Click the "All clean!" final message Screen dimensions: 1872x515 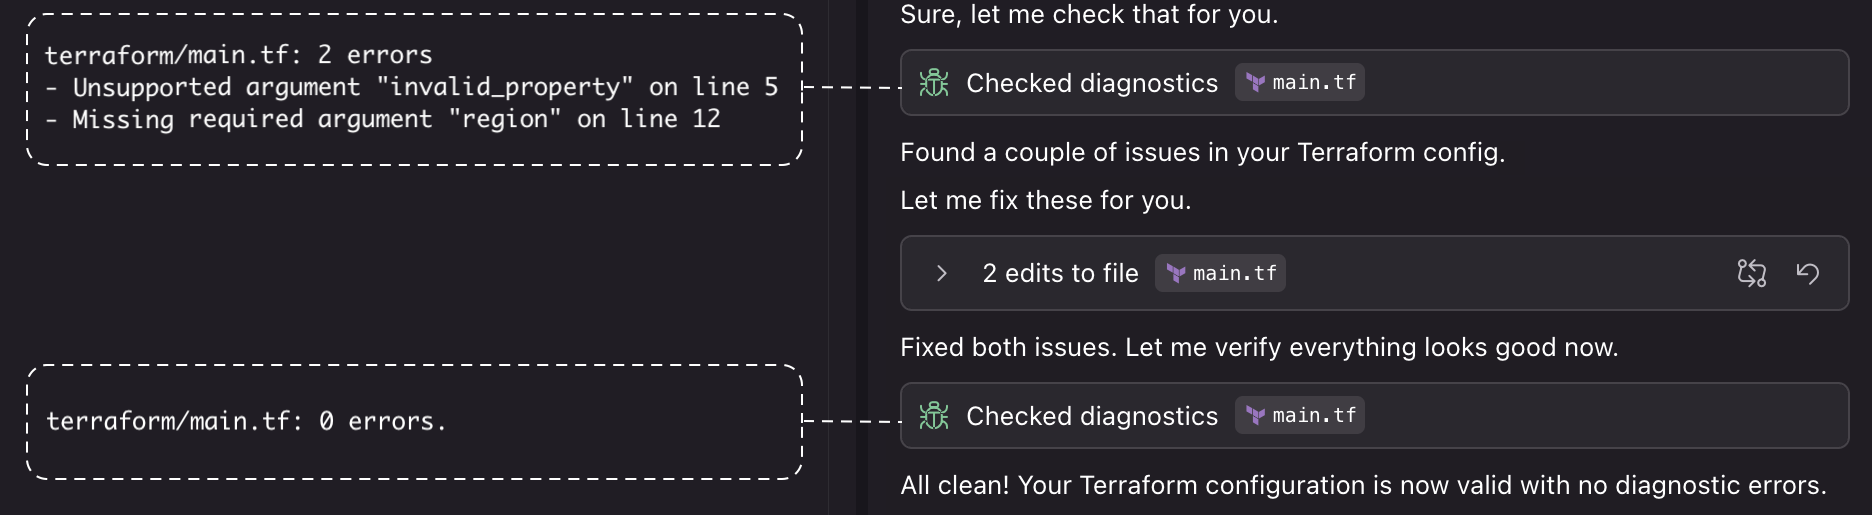point(1363,485)
